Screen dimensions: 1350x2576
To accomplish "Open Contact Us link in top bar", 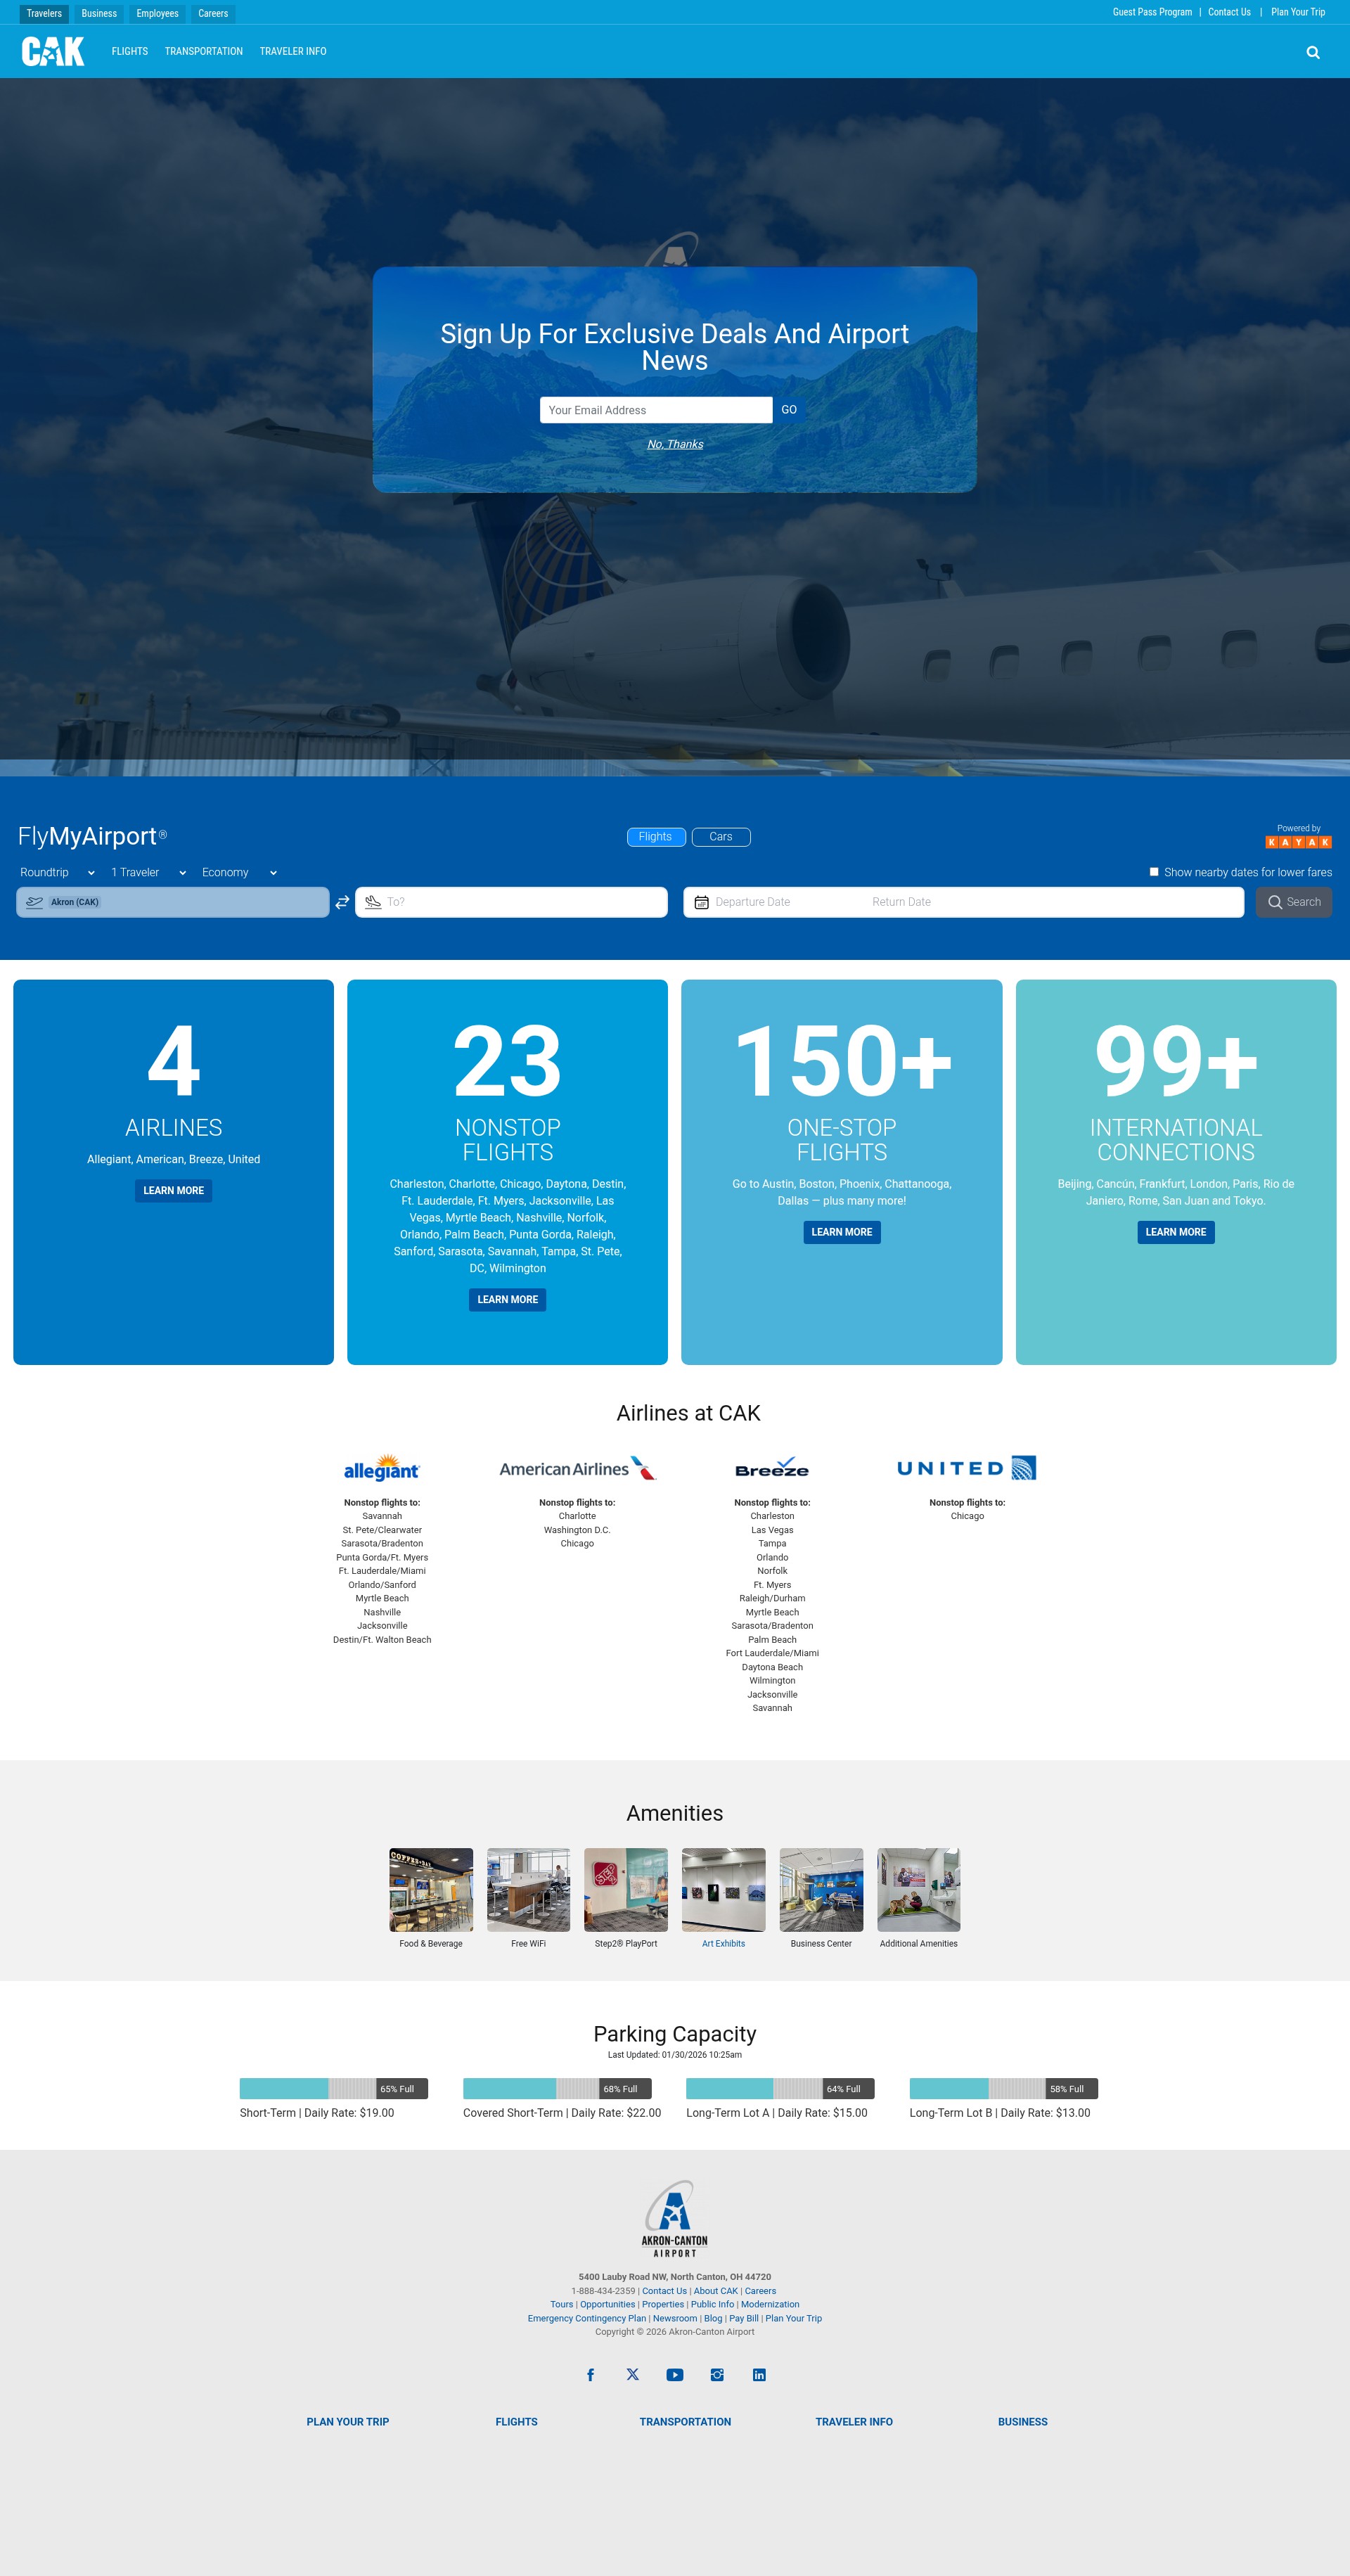I will pyautogui.click(x=1229, y=12).
